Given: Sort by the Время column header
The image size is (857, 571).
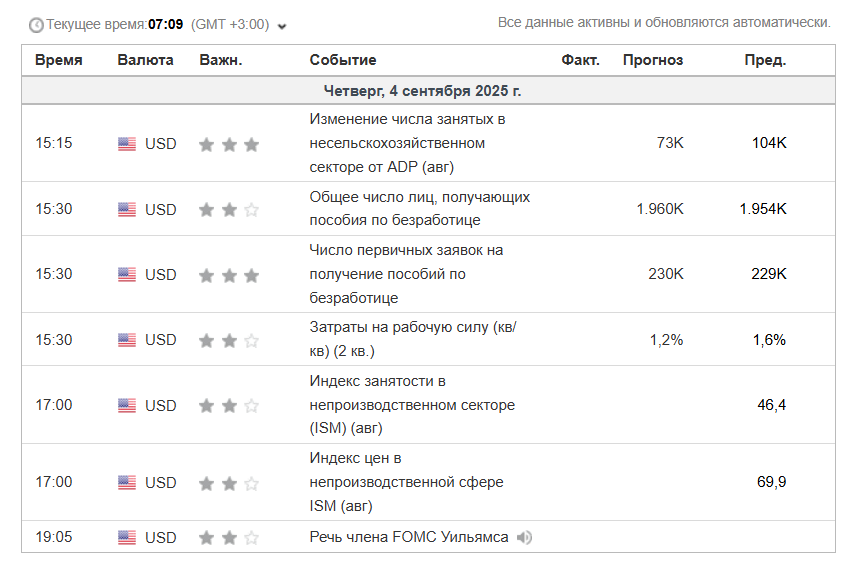Looking at the screenshot, I should tap(58, 60).
